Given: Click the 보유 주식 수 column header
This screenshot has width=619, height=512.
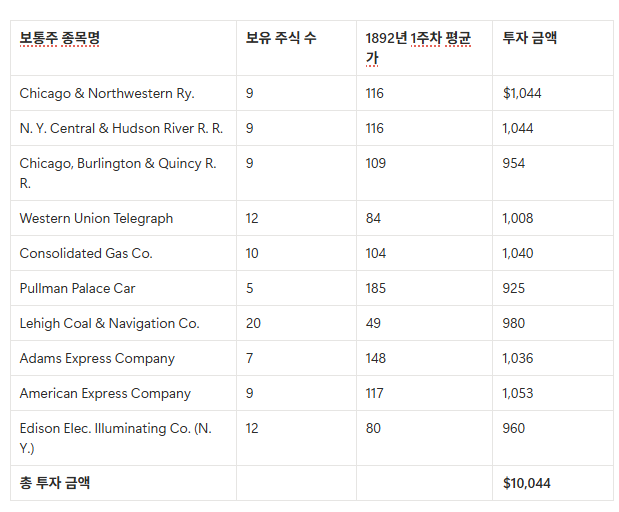Looking at the screenshot, I should [281, 39].
